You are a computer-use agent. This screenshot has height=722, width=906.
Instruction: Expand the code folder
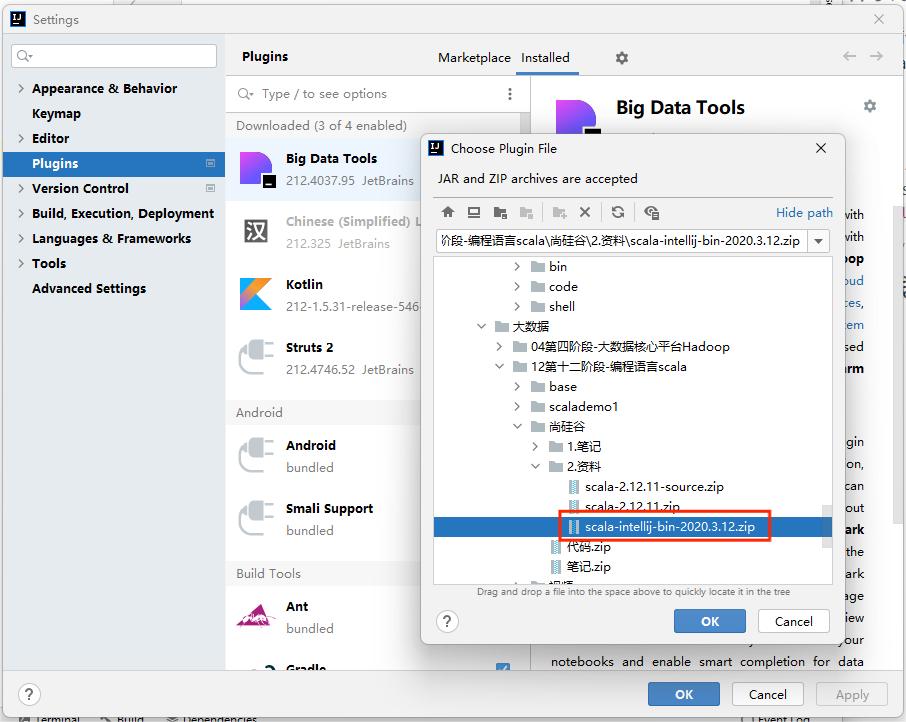tap(517, 286)
